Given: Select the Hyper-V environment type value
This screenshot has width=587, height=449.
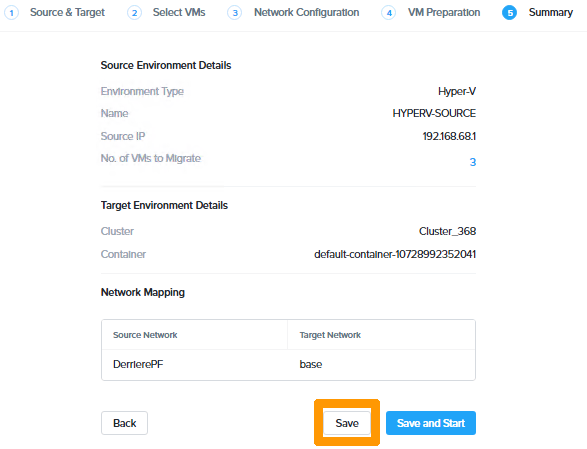Looking at the screenshot, I should pos(457,91).
